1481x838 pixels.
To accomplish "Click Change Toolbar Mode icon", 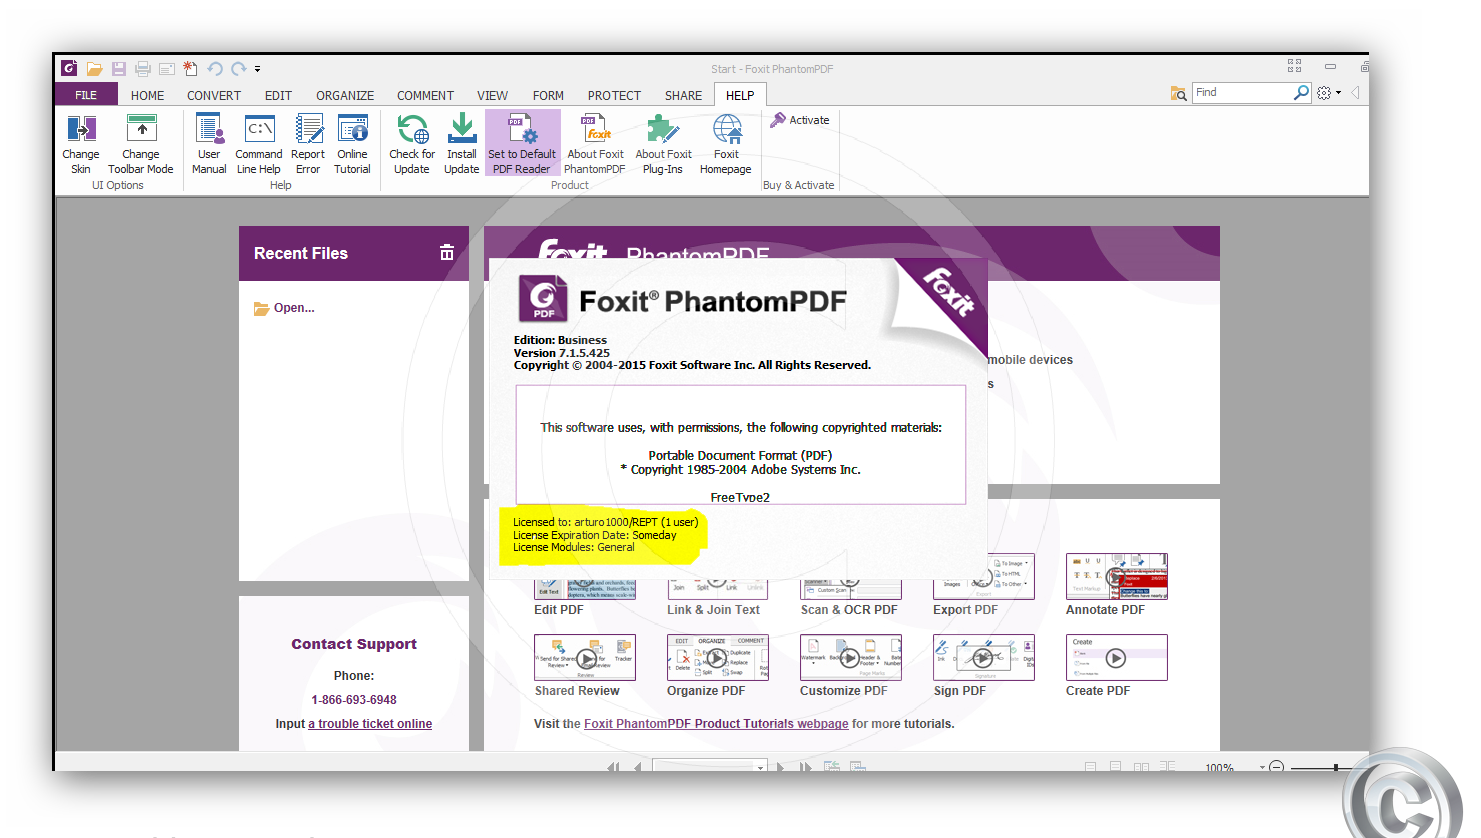I will pos(141,129).
